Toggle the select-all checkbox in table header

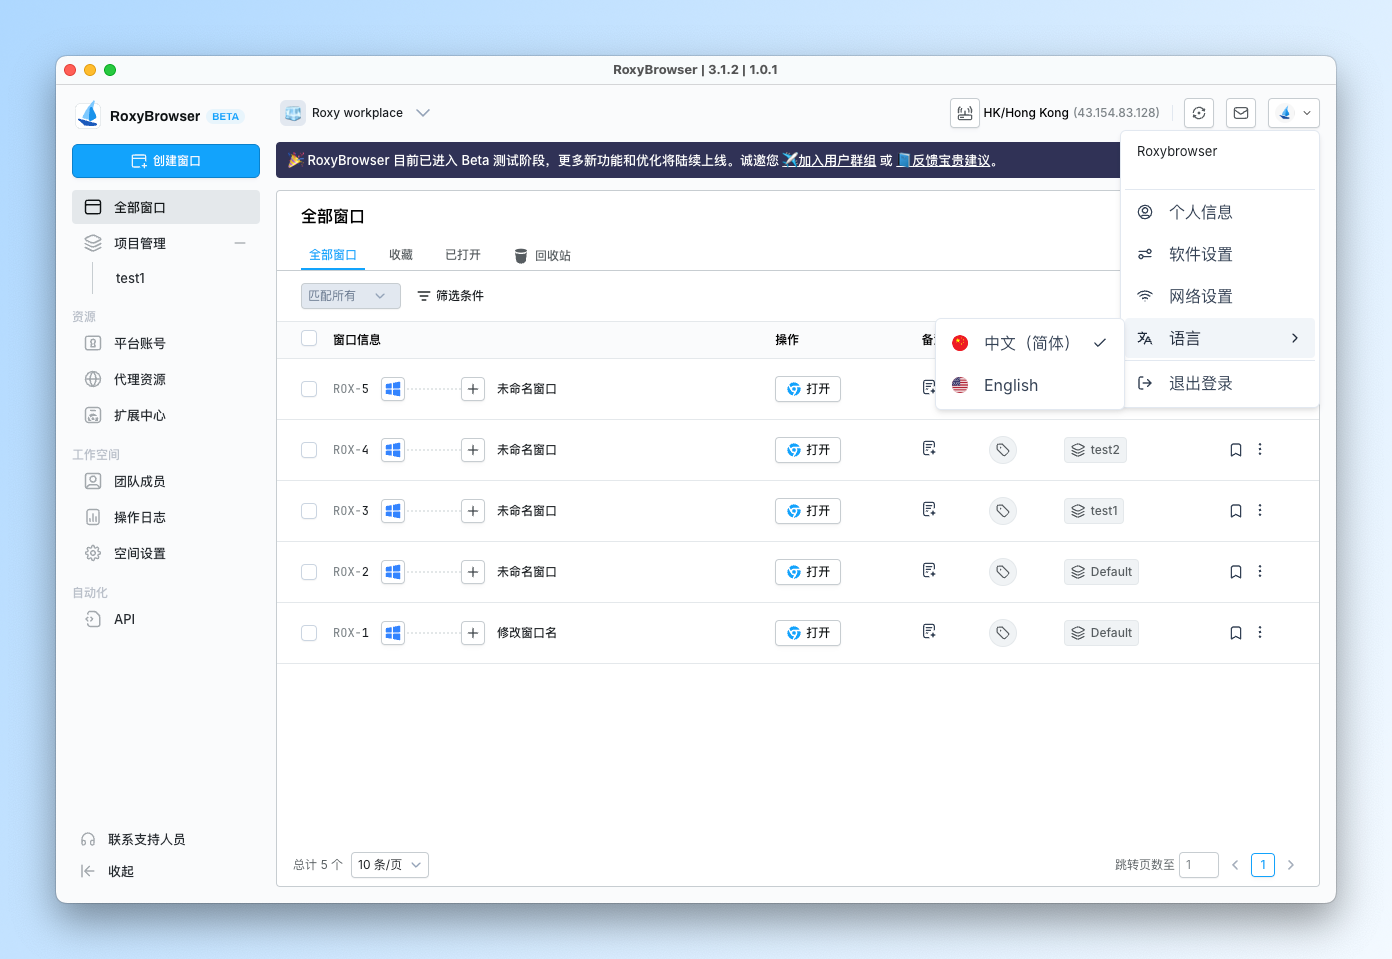(309, 338)
